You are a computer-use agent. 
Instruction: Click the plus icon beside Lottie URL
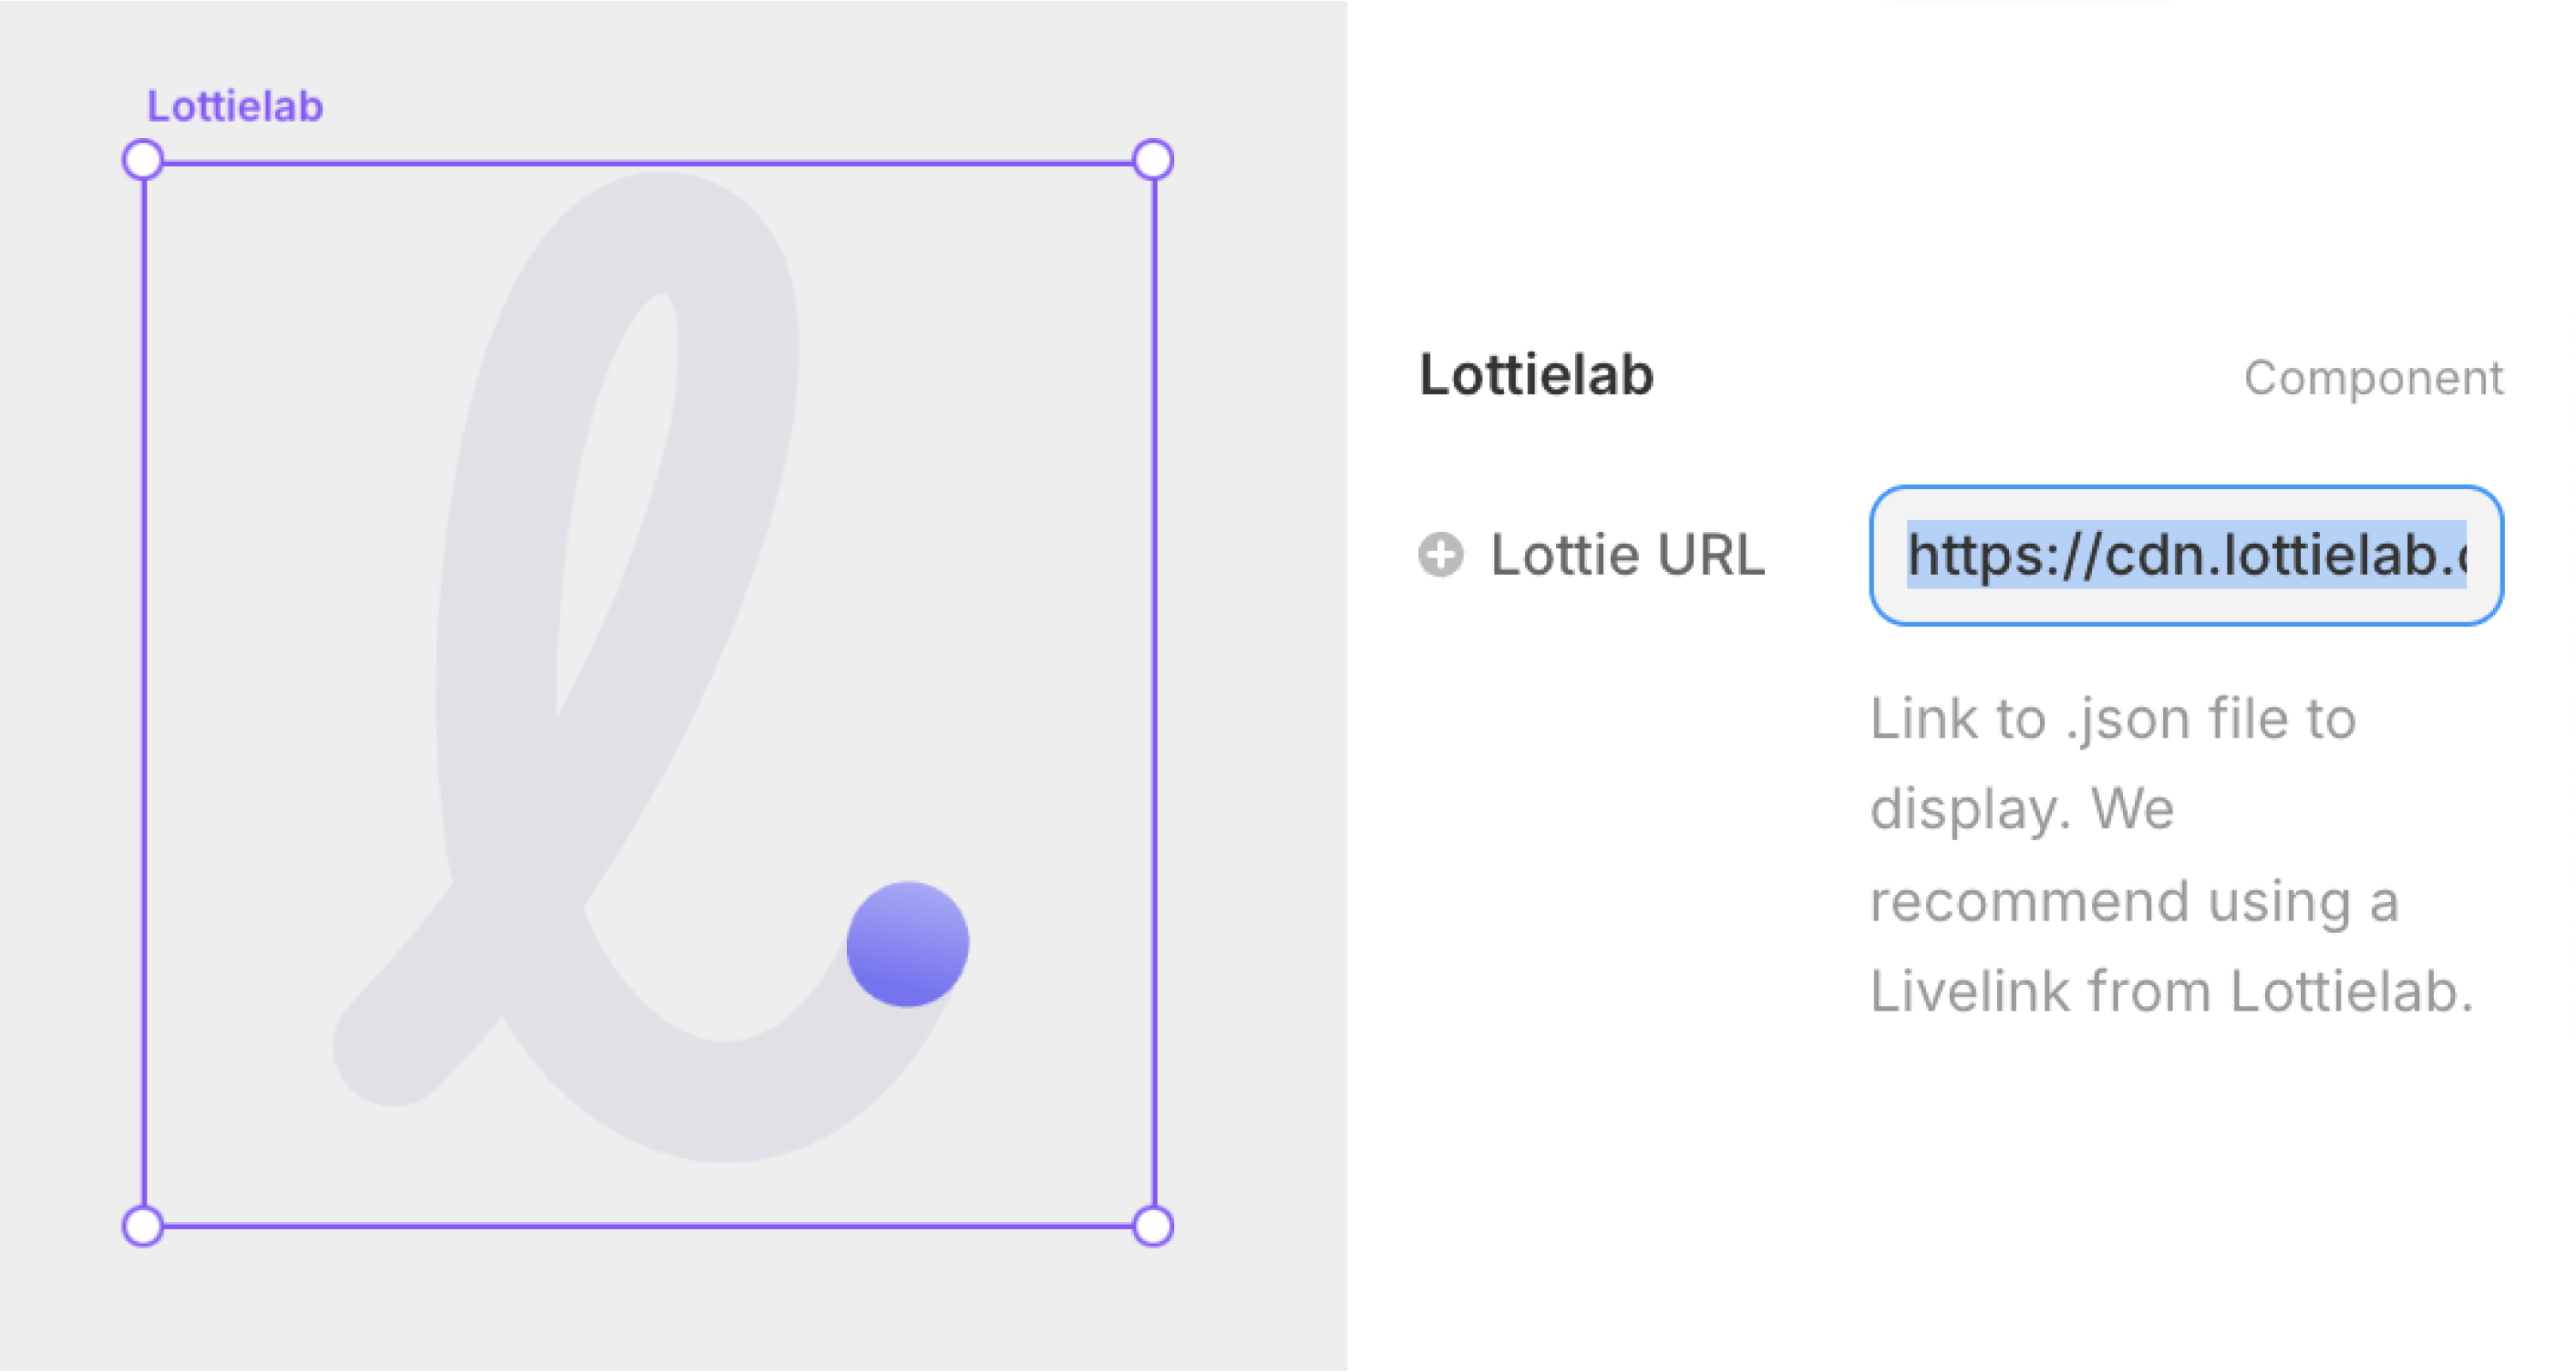(1440, 555)
